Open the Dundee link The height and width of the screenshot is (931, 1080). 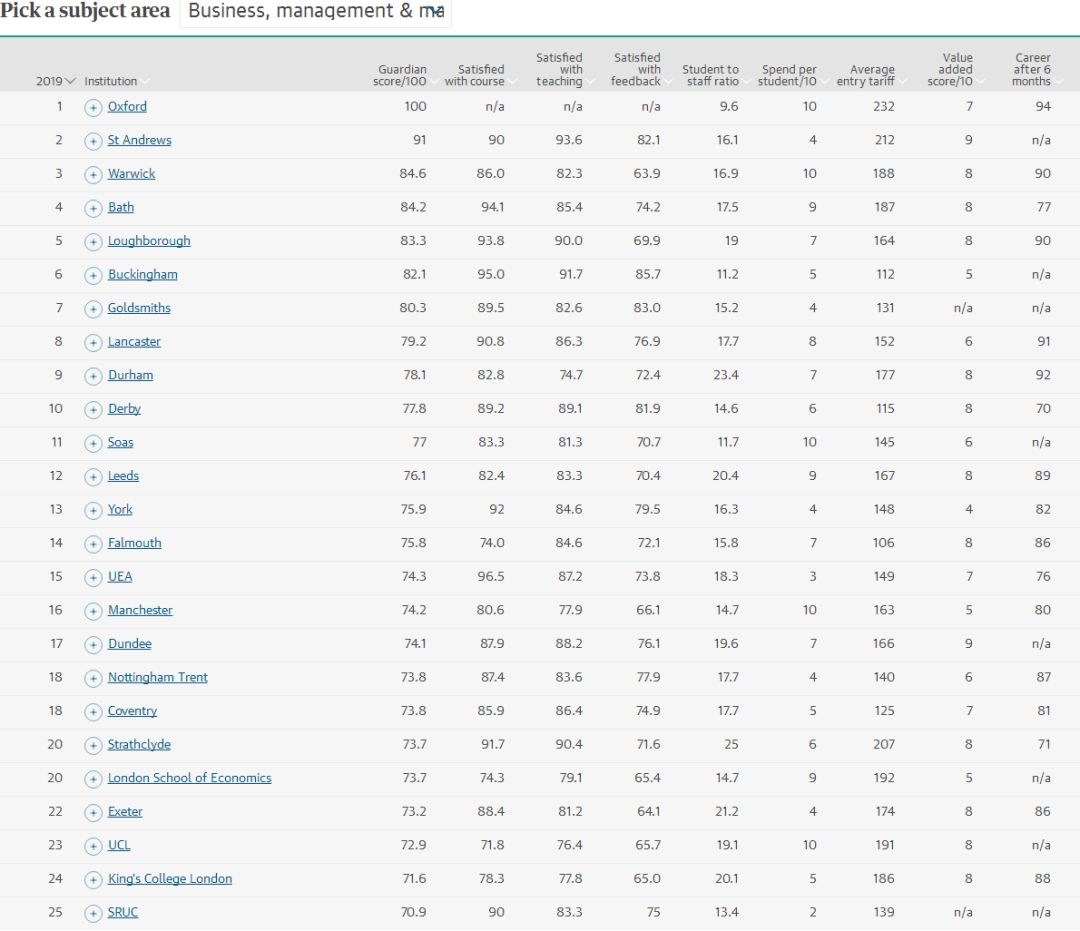click(x=129, y=644)
